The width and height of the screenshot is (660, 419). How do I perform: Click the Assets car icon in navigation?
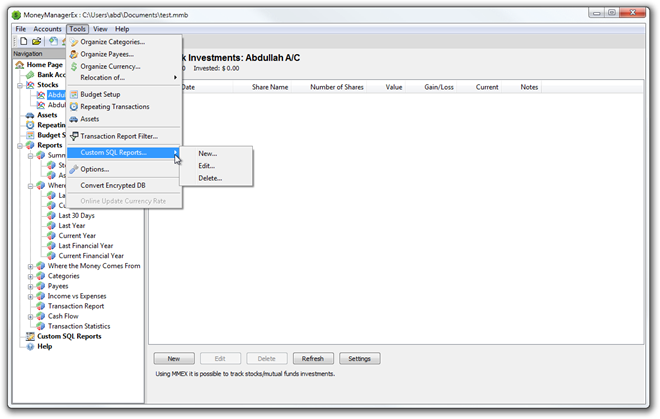[x=30, y=115]
